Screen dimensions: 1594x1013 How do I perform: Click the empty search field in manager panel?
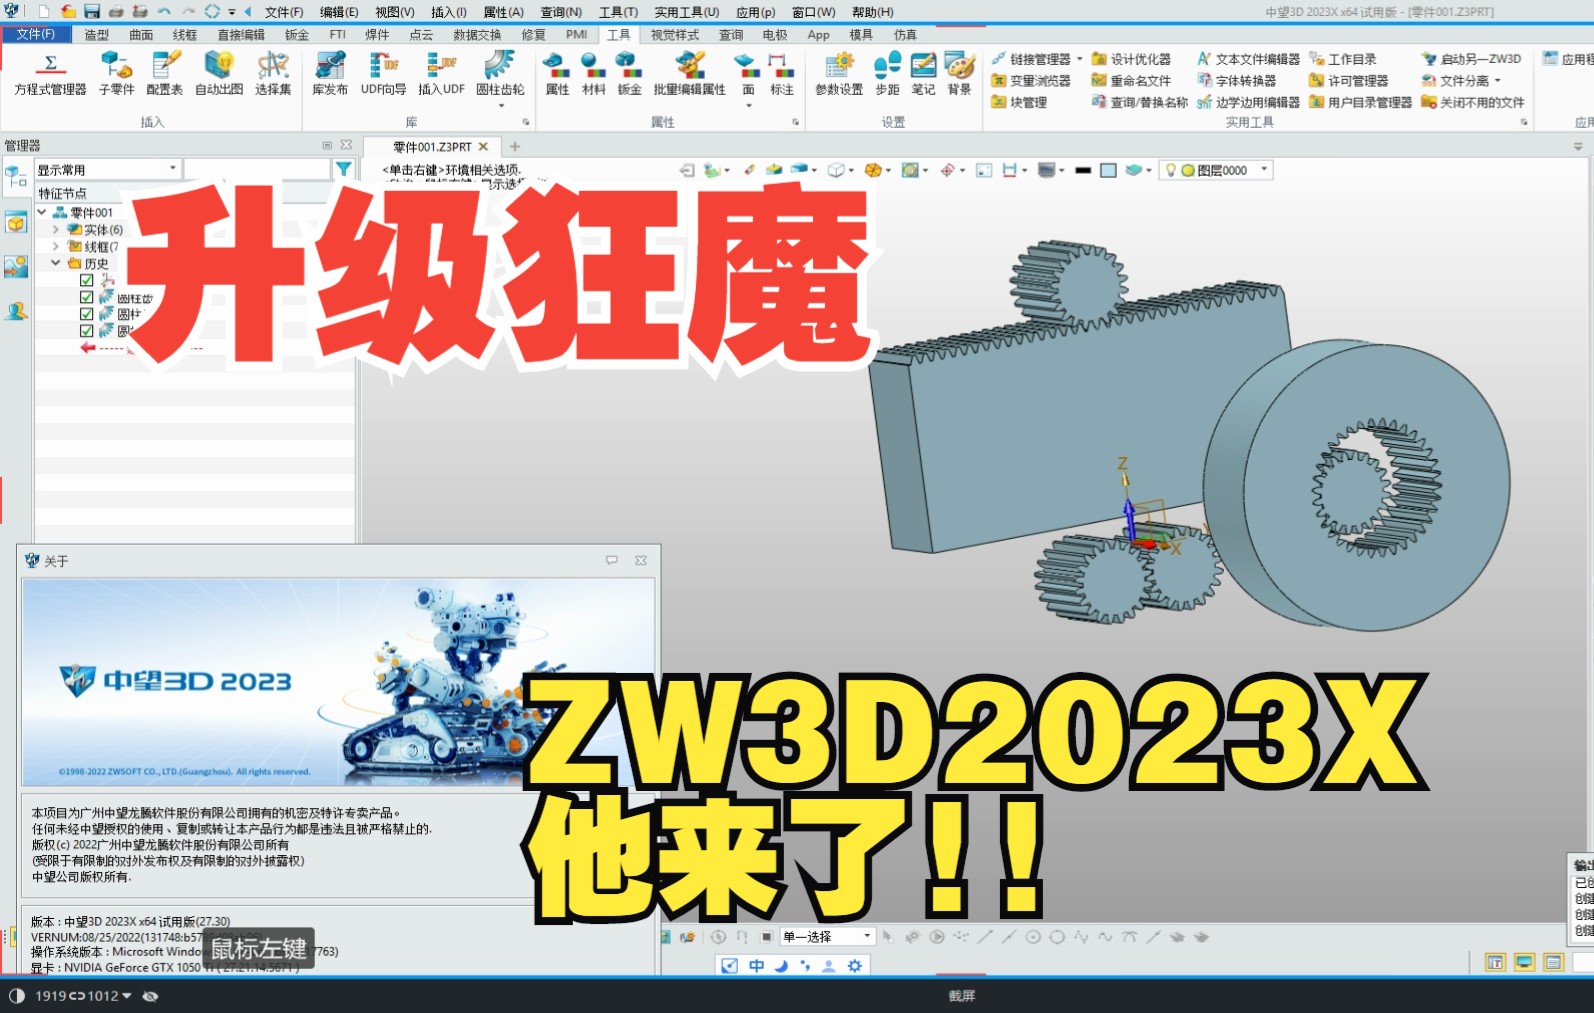[257, 169]
